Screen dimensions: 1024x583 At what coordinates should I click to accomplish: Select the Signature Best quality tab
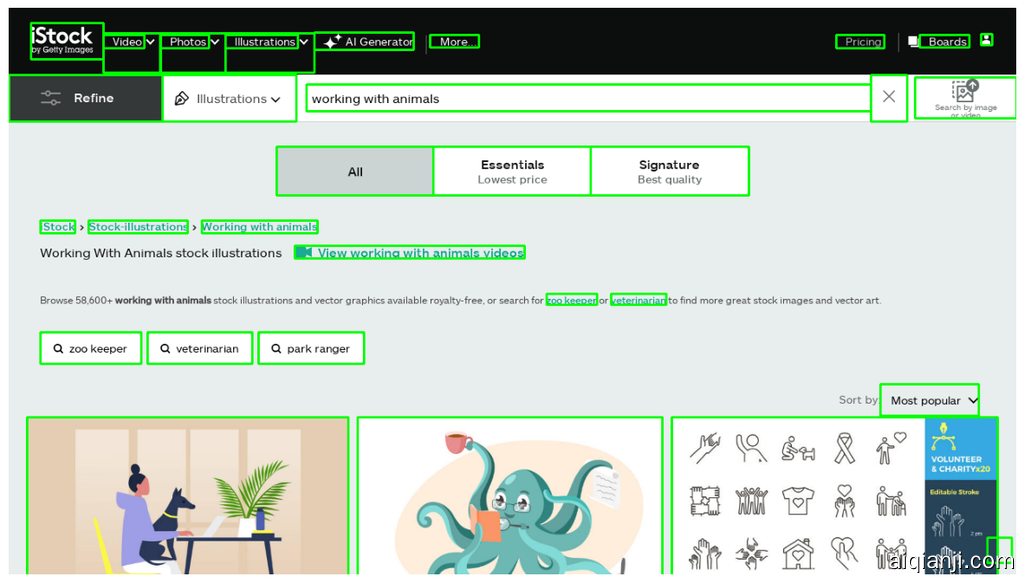[669, 171]
